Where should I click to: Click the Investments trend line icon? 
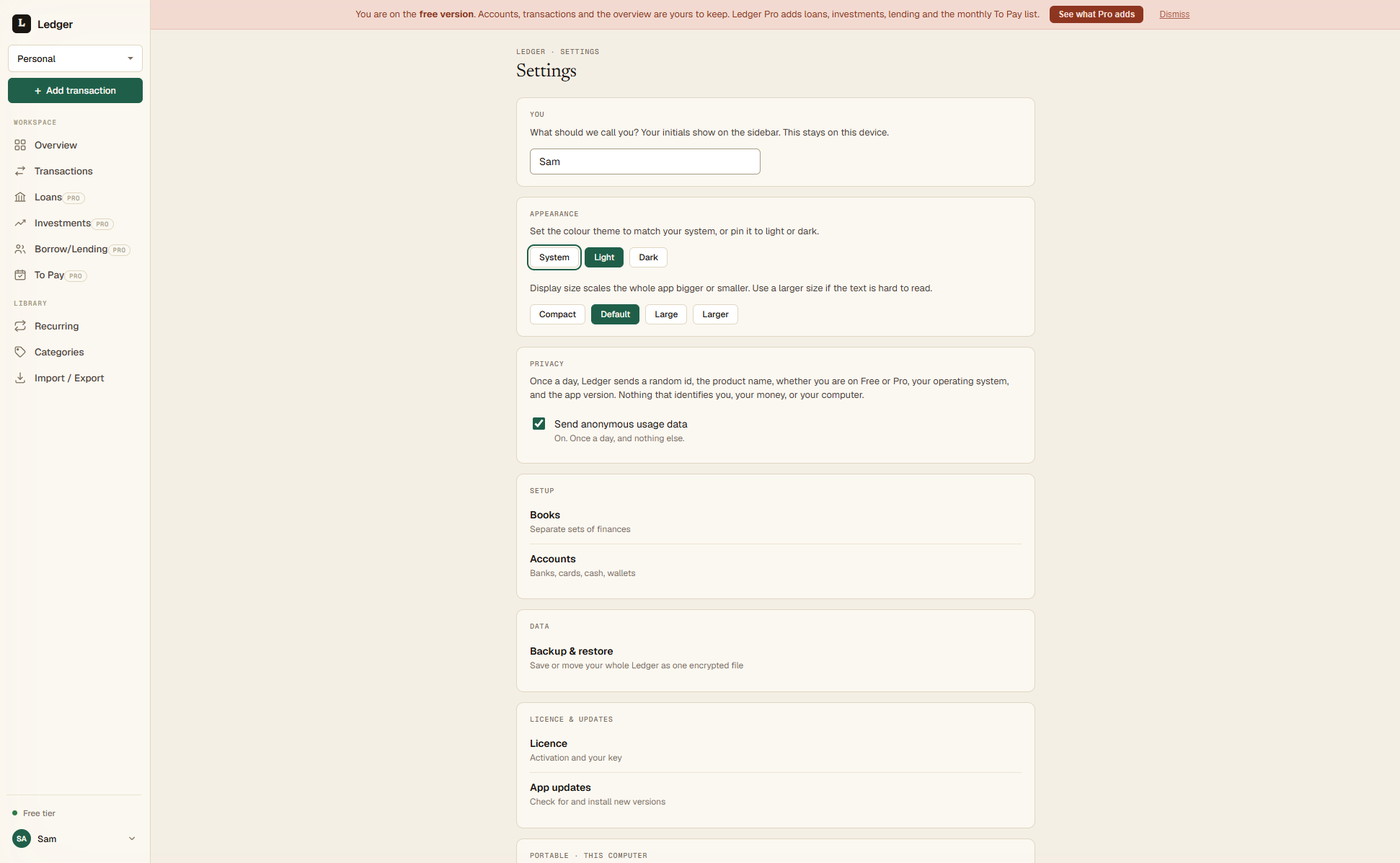20,223
